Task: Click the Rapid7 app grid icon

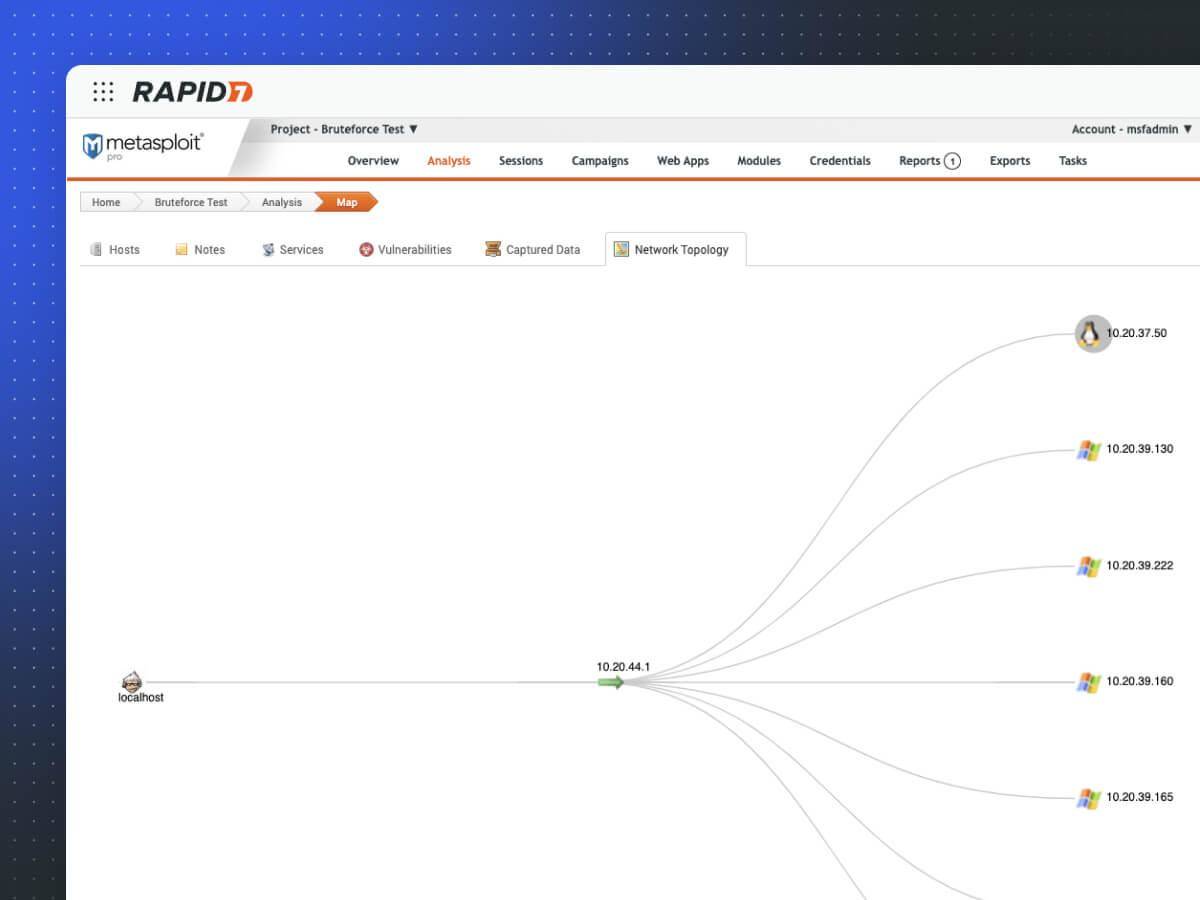Action: tap(103, 92)
